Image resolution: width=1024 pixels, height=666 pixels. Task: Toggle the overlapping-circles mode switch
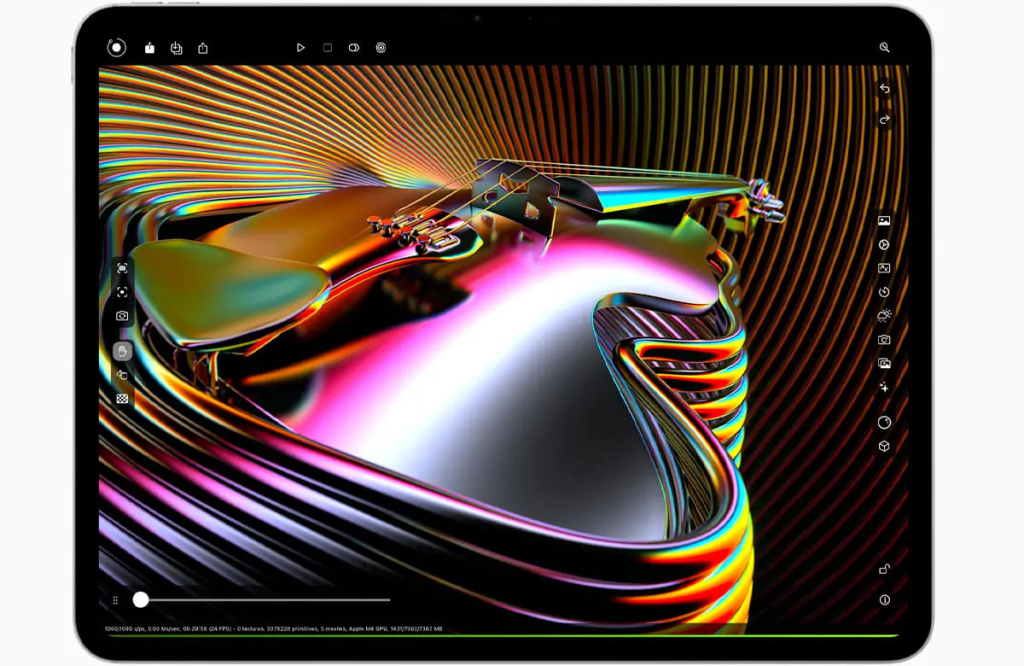tap(354, 47)
